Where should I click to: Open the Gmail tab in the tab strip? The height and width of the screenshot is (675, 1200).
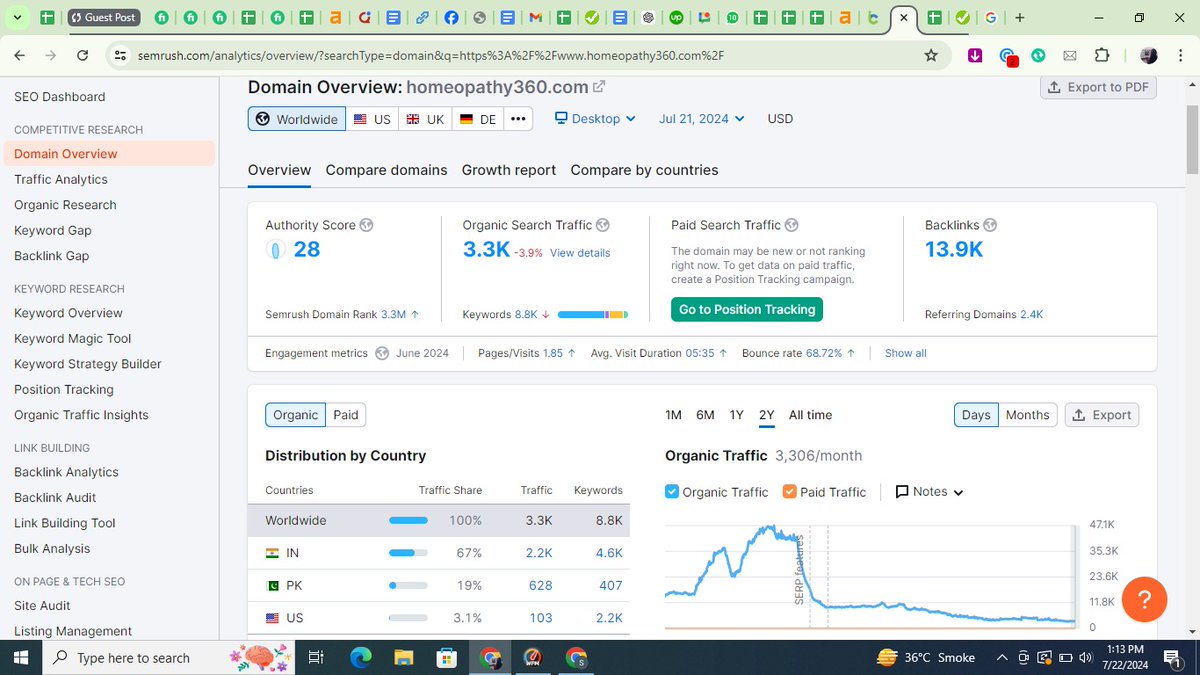pos(536,18)
